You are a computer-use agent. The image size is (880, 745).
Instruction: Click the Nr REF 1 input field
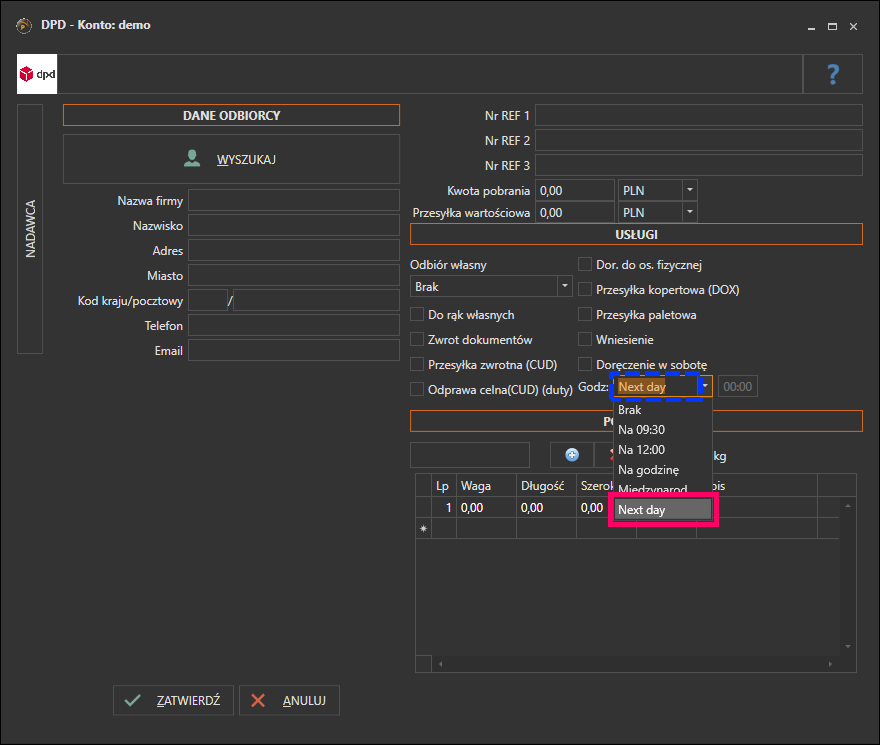coord(699,115)
